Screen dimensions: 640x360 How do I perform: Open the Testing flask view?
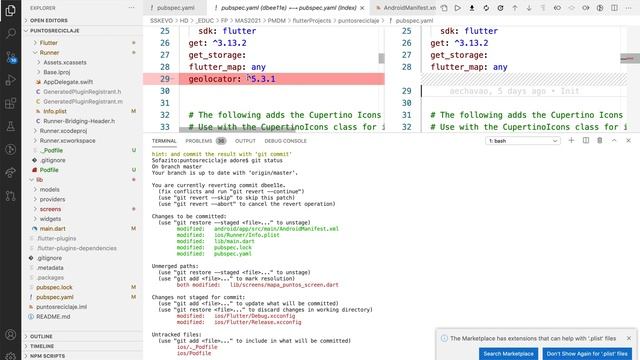pyautogui.click(x=11, y=126)
